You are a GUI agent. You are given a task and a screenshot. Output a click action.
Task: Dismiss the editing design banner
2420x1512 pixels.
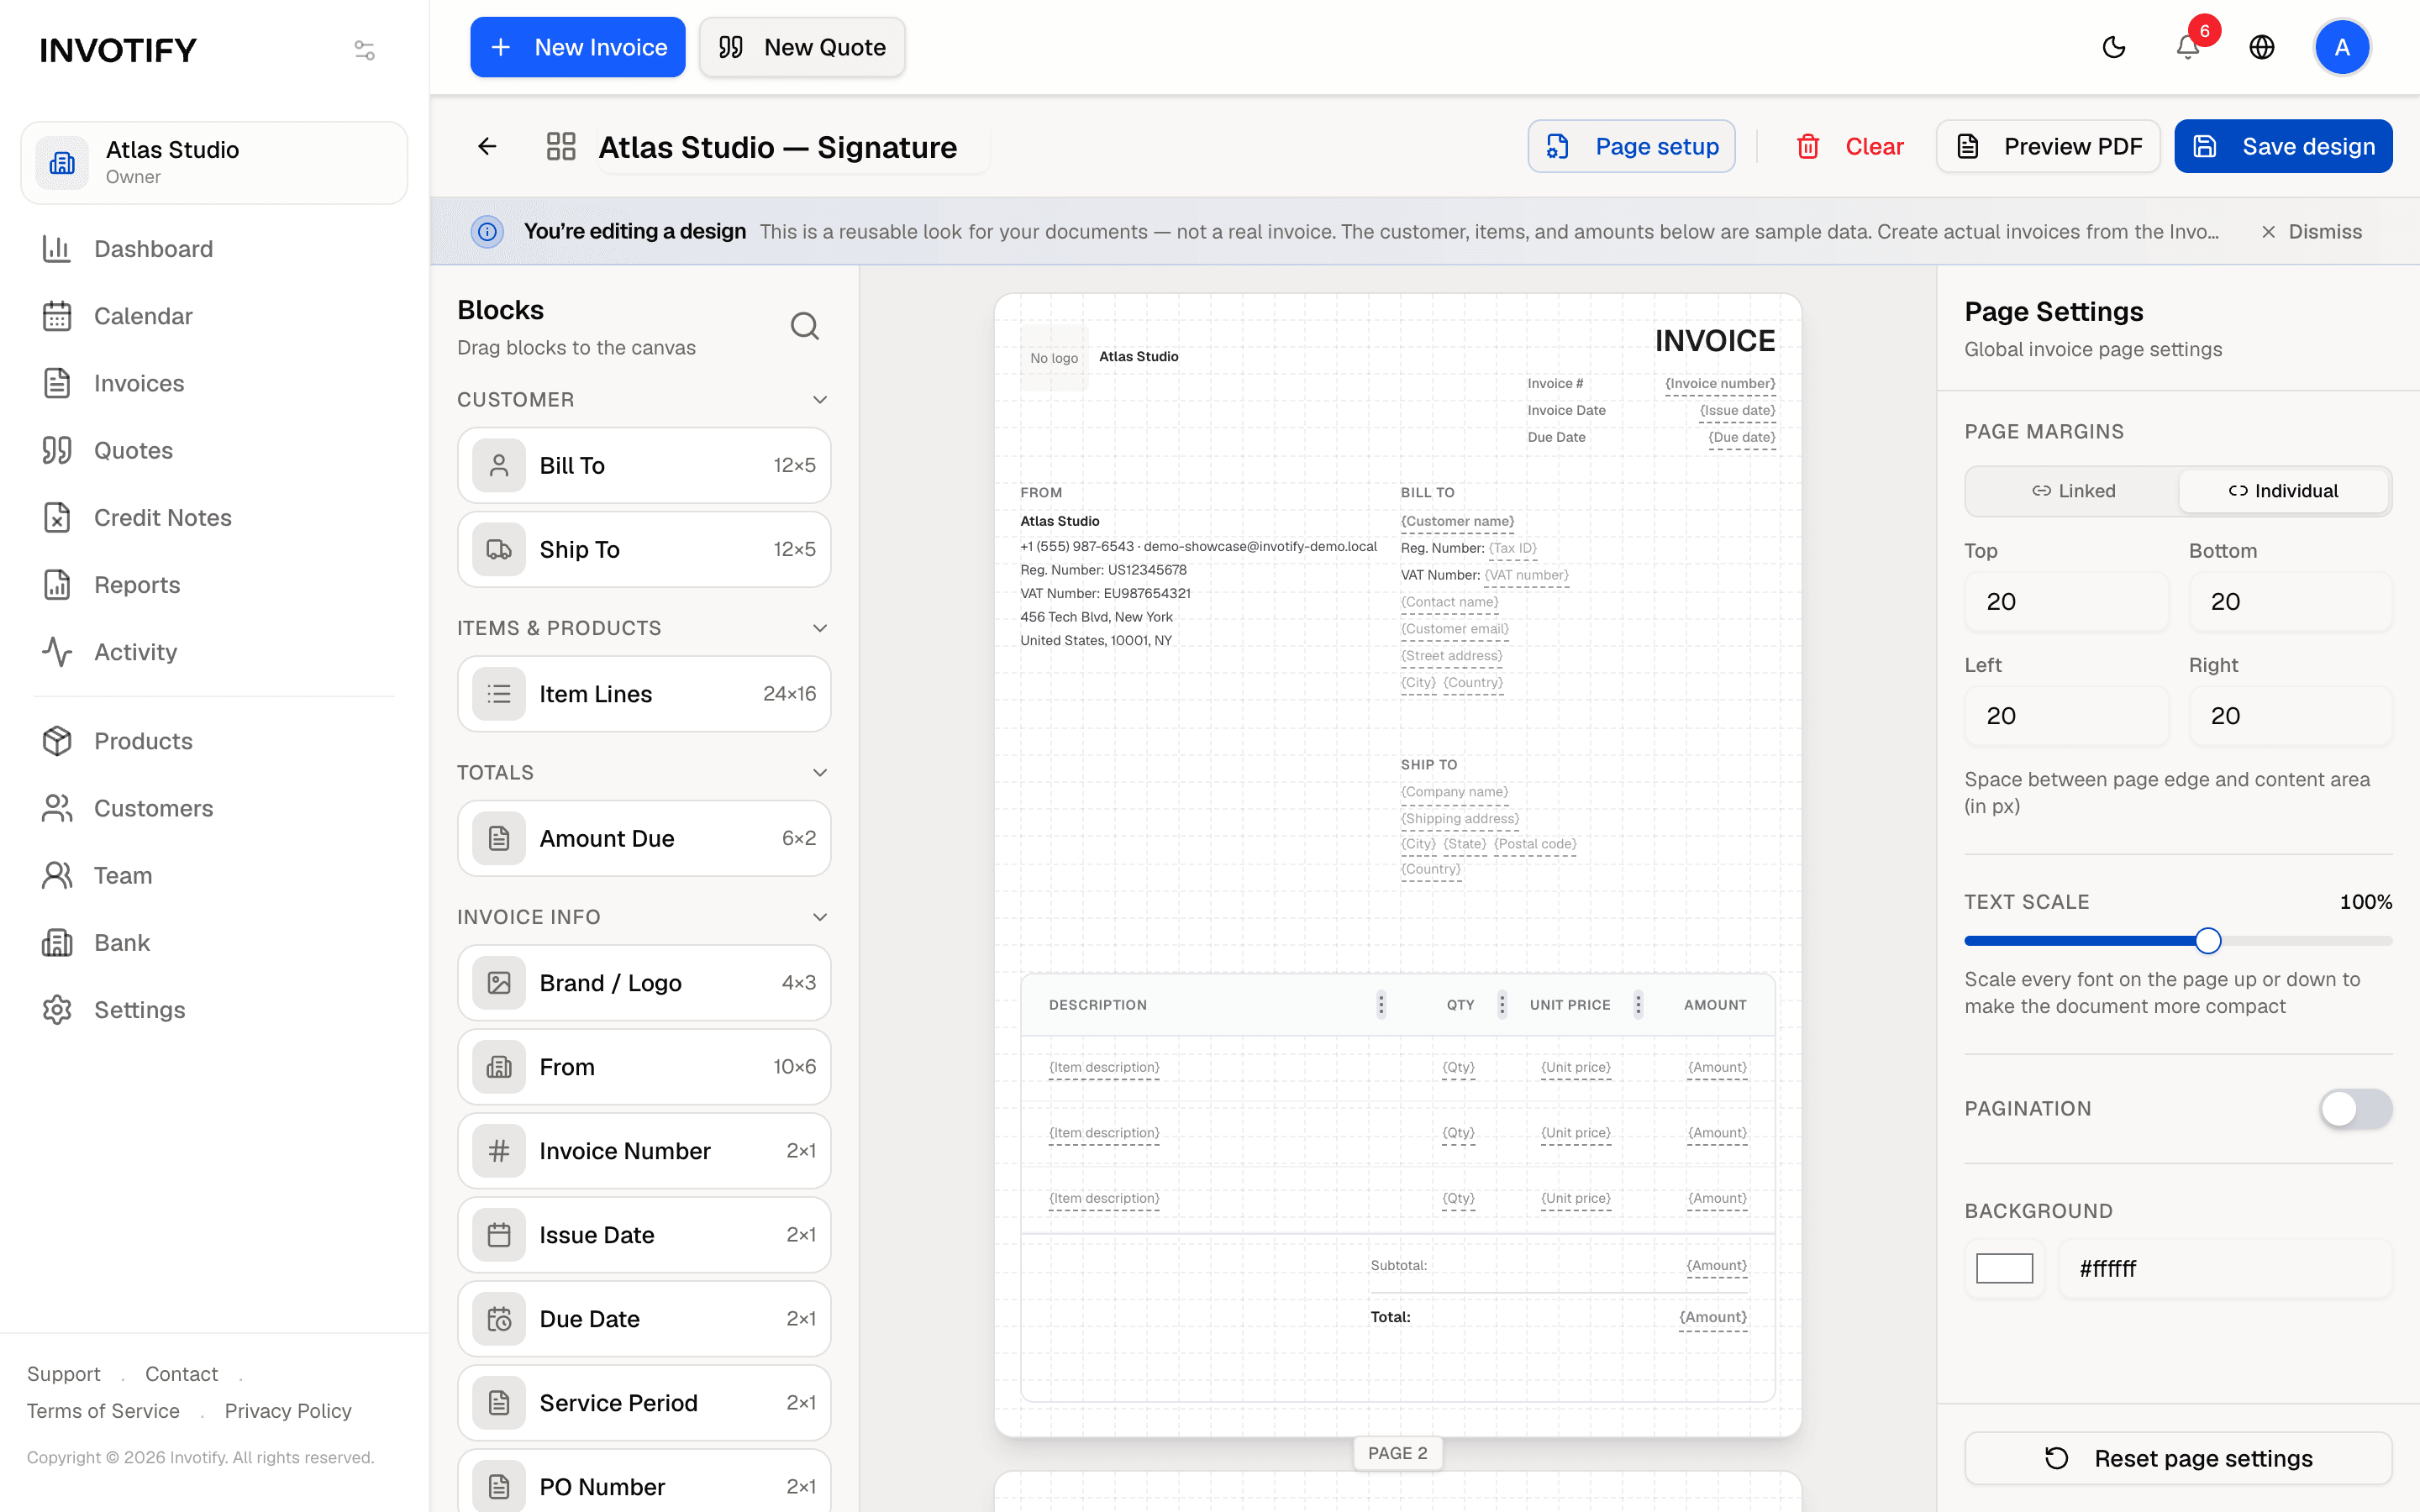[2311, 232]
